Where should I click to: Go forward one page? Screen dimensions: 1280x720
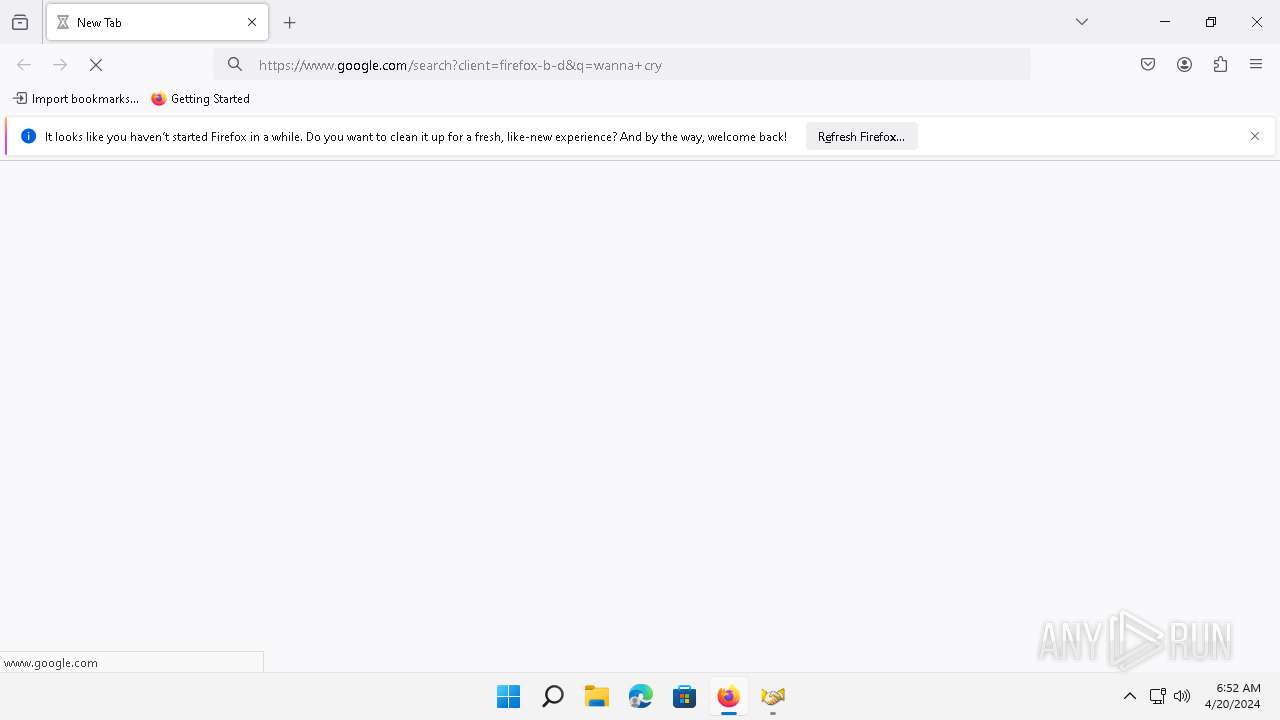(60, 65)
